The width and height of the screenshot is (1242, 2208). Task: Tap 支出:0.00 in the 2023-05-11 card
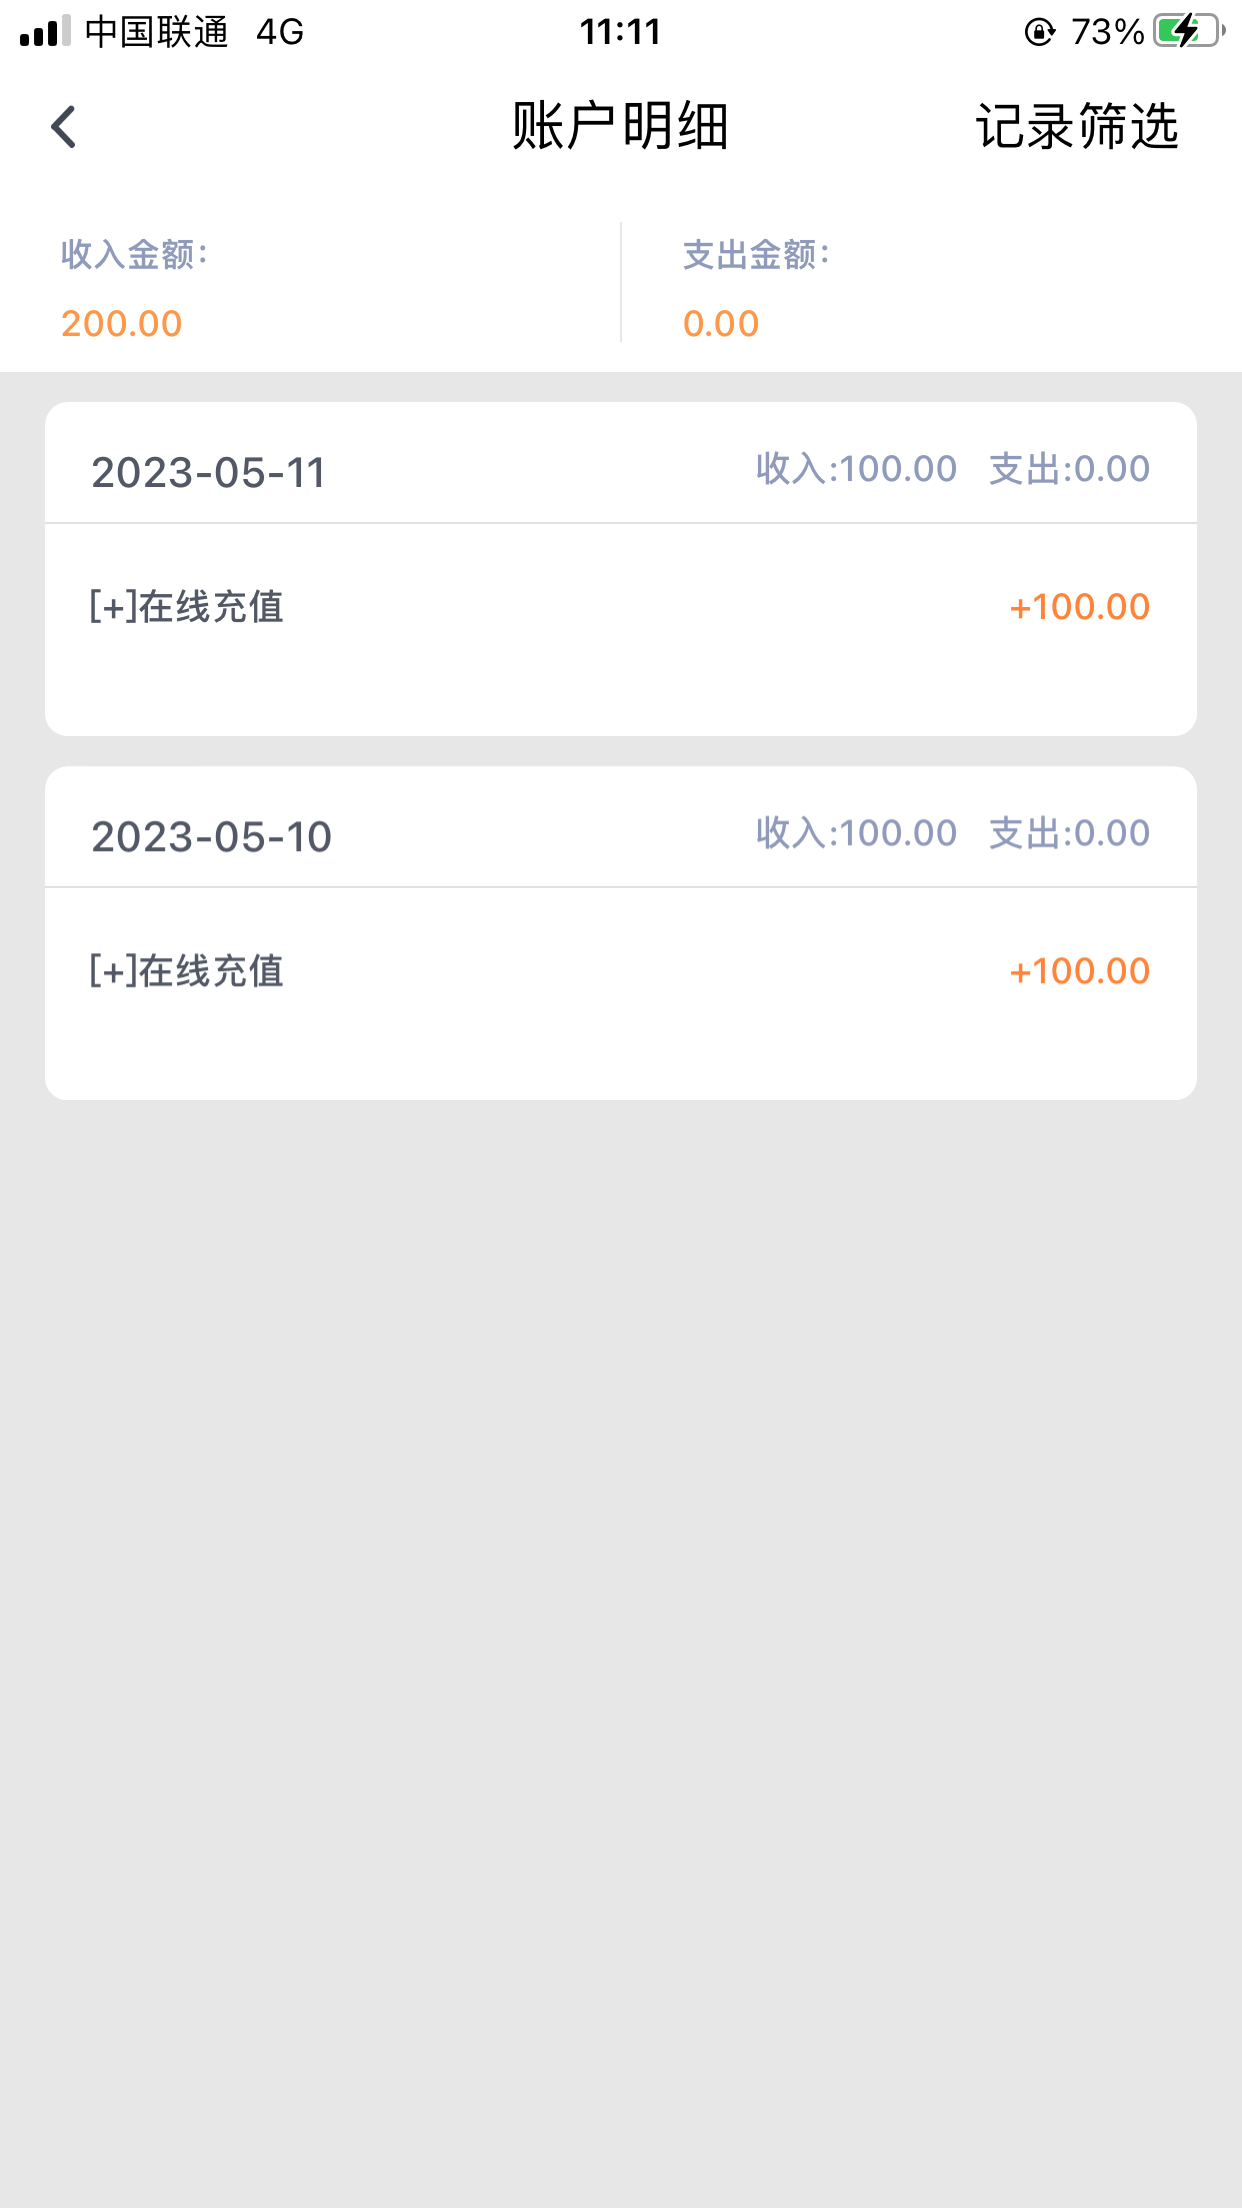(x=1069, y=468)
